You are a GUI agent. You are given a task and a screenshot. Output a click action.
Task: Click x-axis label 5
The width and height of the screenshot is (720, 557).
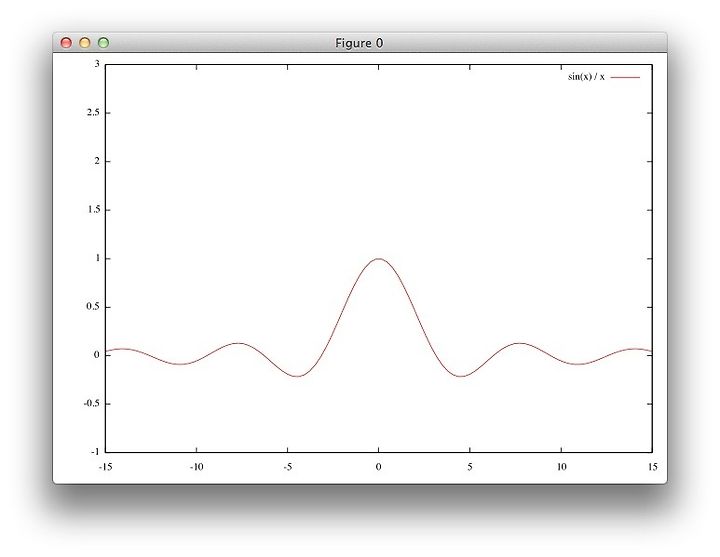(470, 467)
